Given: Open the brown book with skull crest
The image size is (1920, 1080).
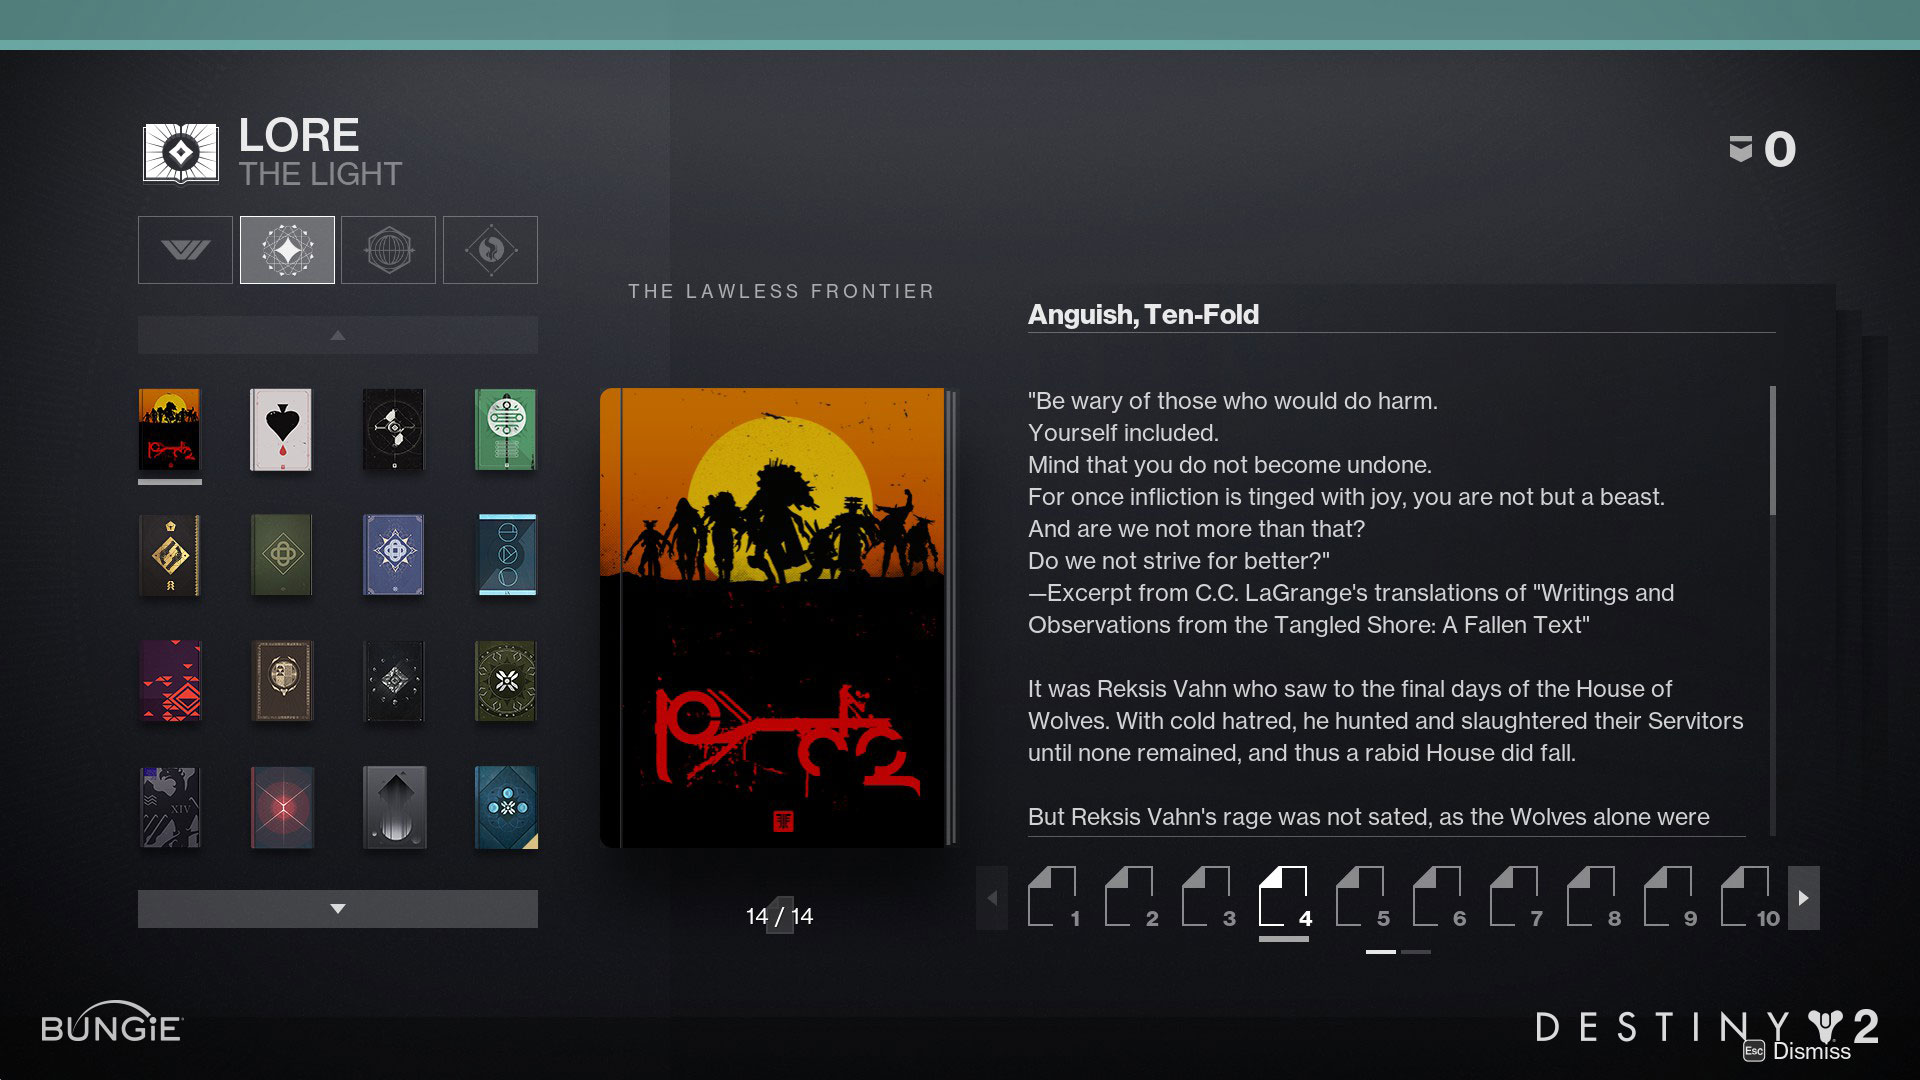Looking at the screenshot, I should click(x=282, y=681).
